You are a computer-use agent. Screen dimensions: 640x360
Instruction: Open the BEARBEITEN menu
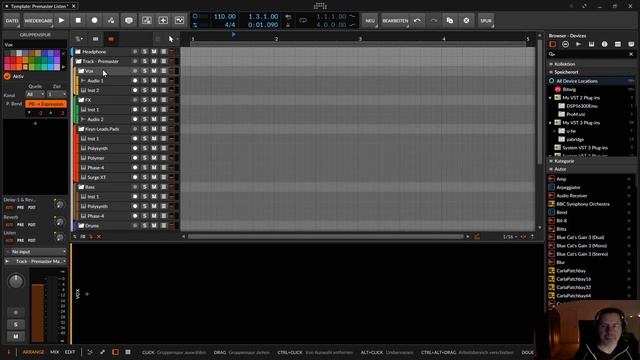(x=395, y=20)
